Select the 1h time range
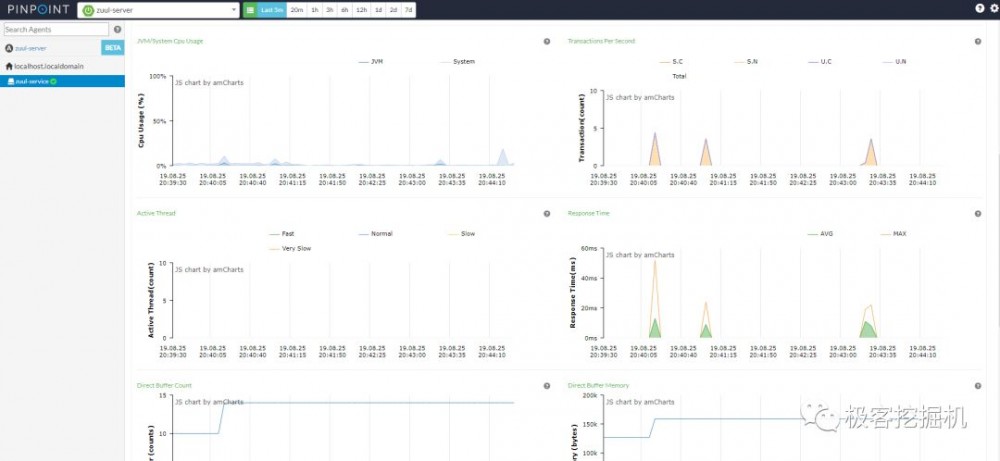The height and width of the screenshot is (461, 1000). [314, 10]
